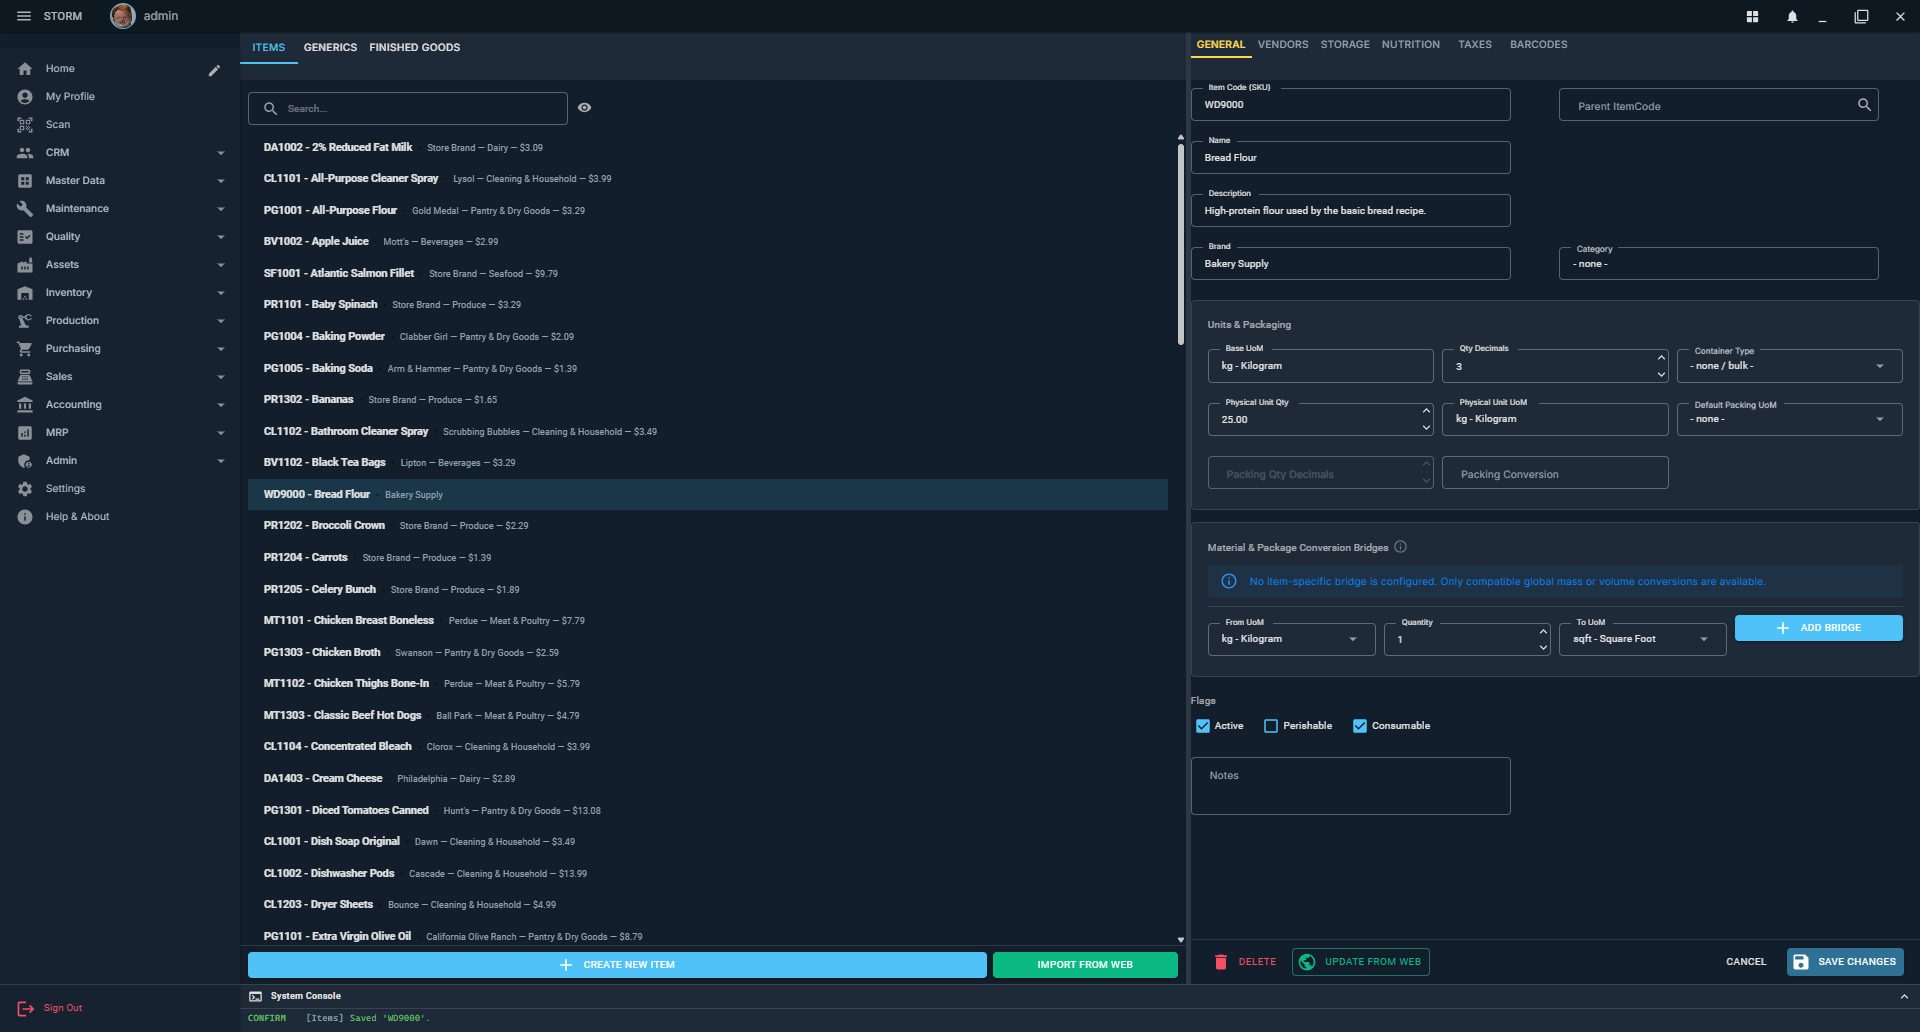Viewport: 1920px width, 1032px height.
Task: Switch to the Finished Goods tab
Action: [x=415, y=48]
